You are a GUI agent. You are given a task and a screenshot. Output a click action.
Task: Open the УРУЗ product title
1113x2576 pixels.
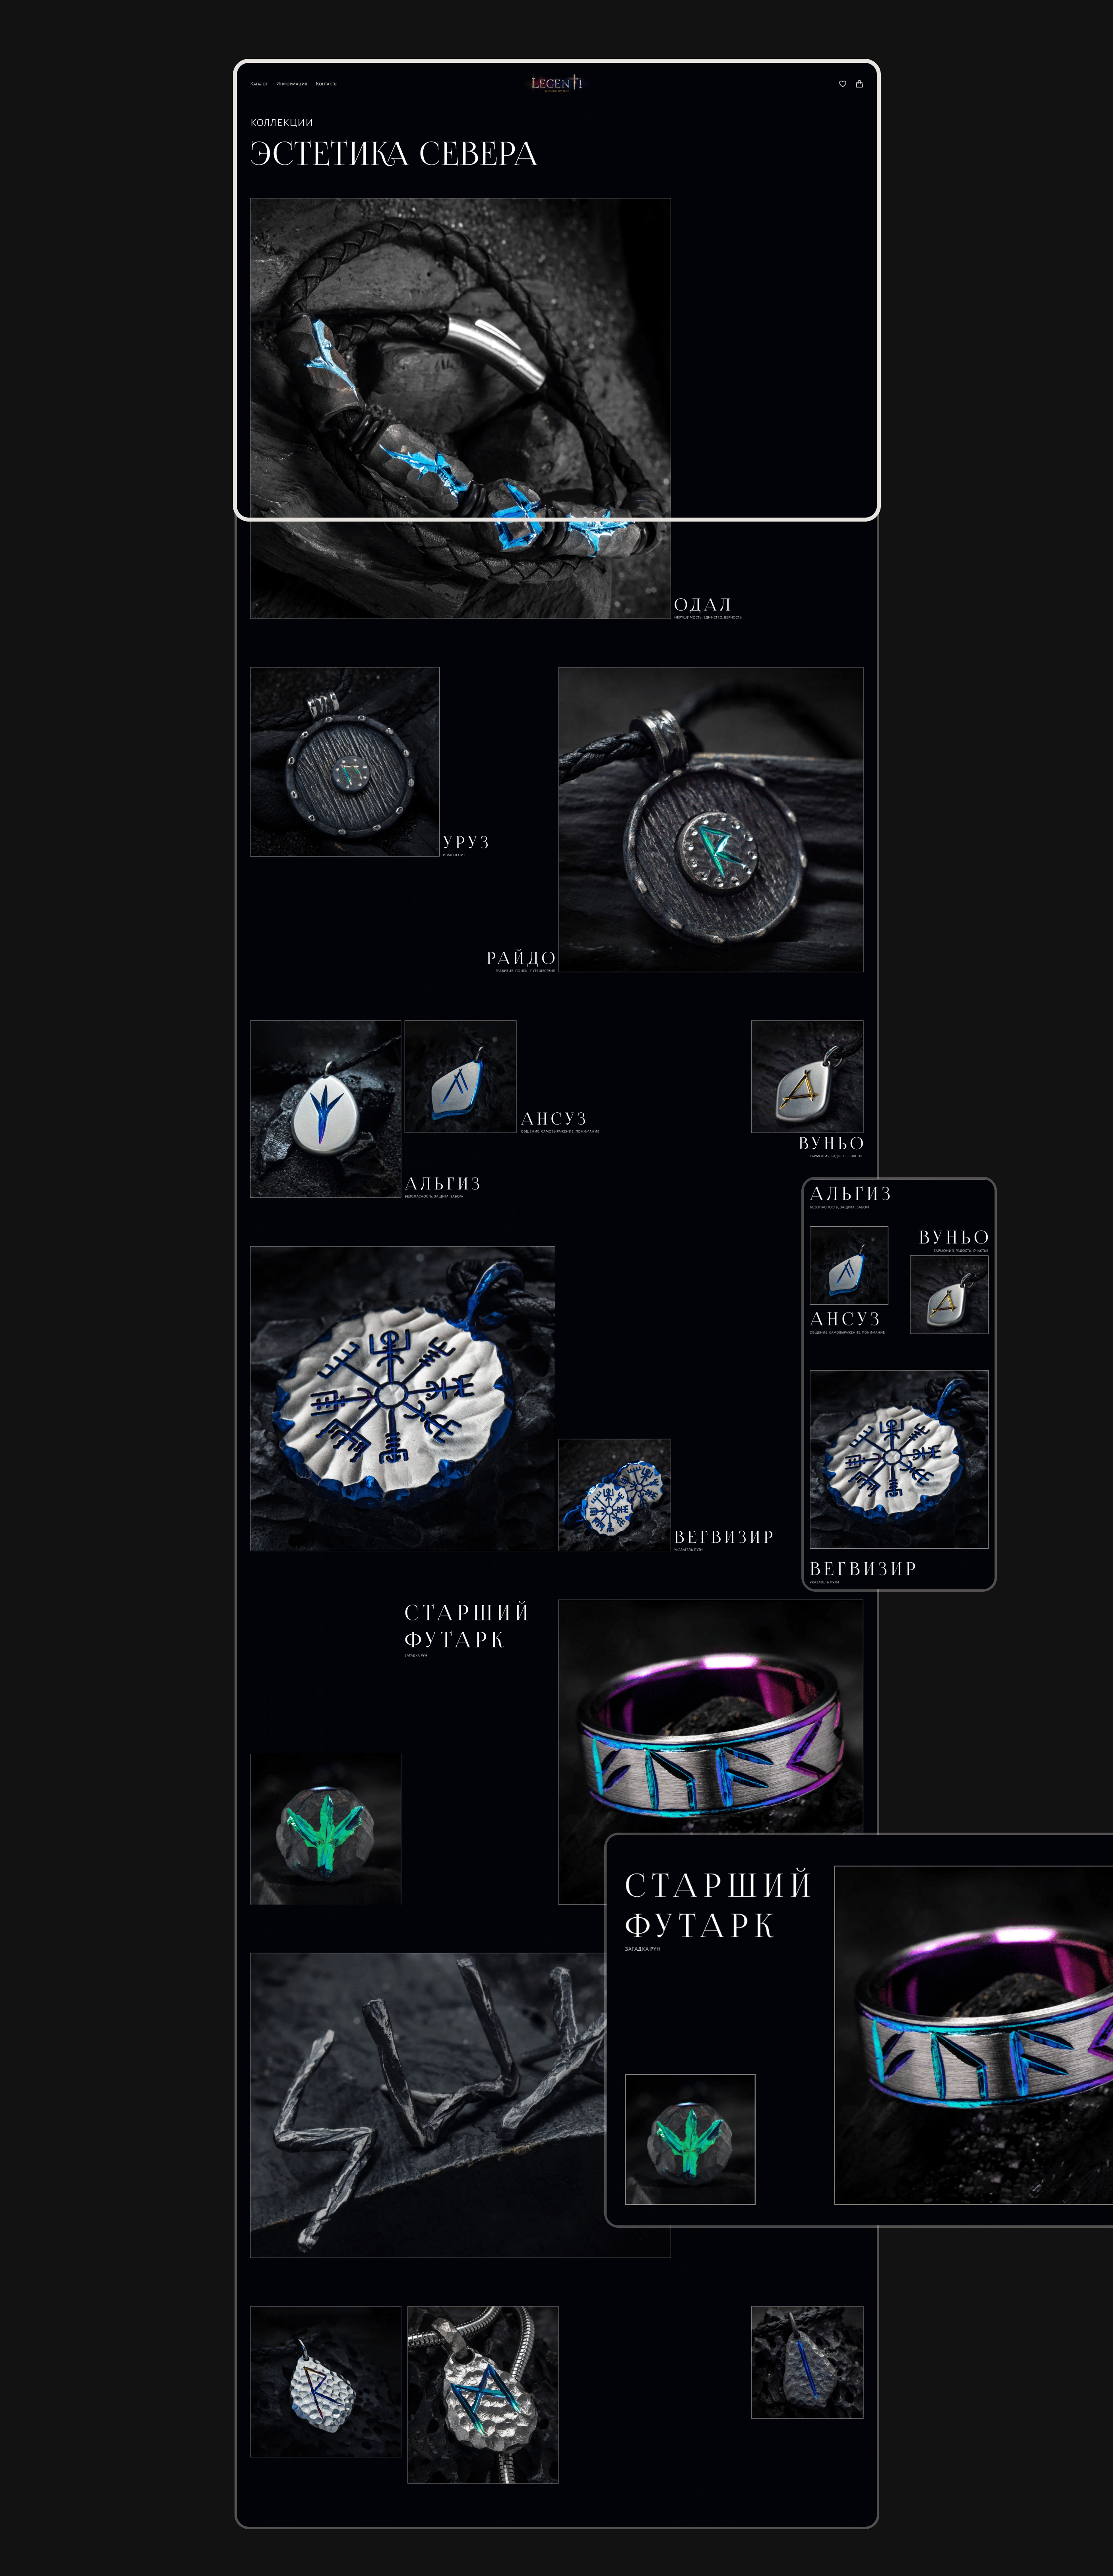coord(466,842)
